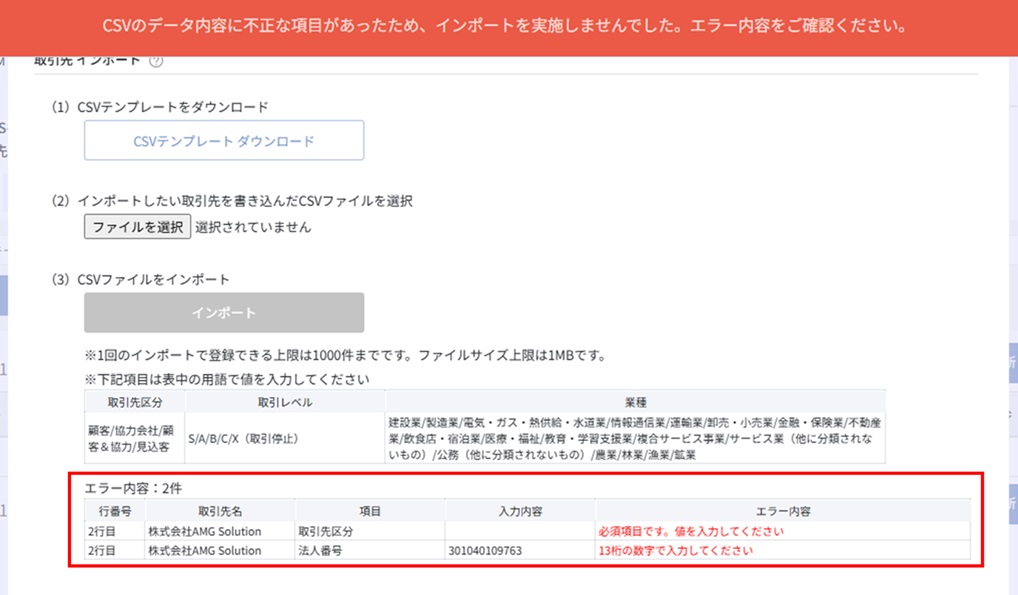Click the 取引先区分 item cell in error table
This screenshot has width=1018, height=595.
point(370,531)
